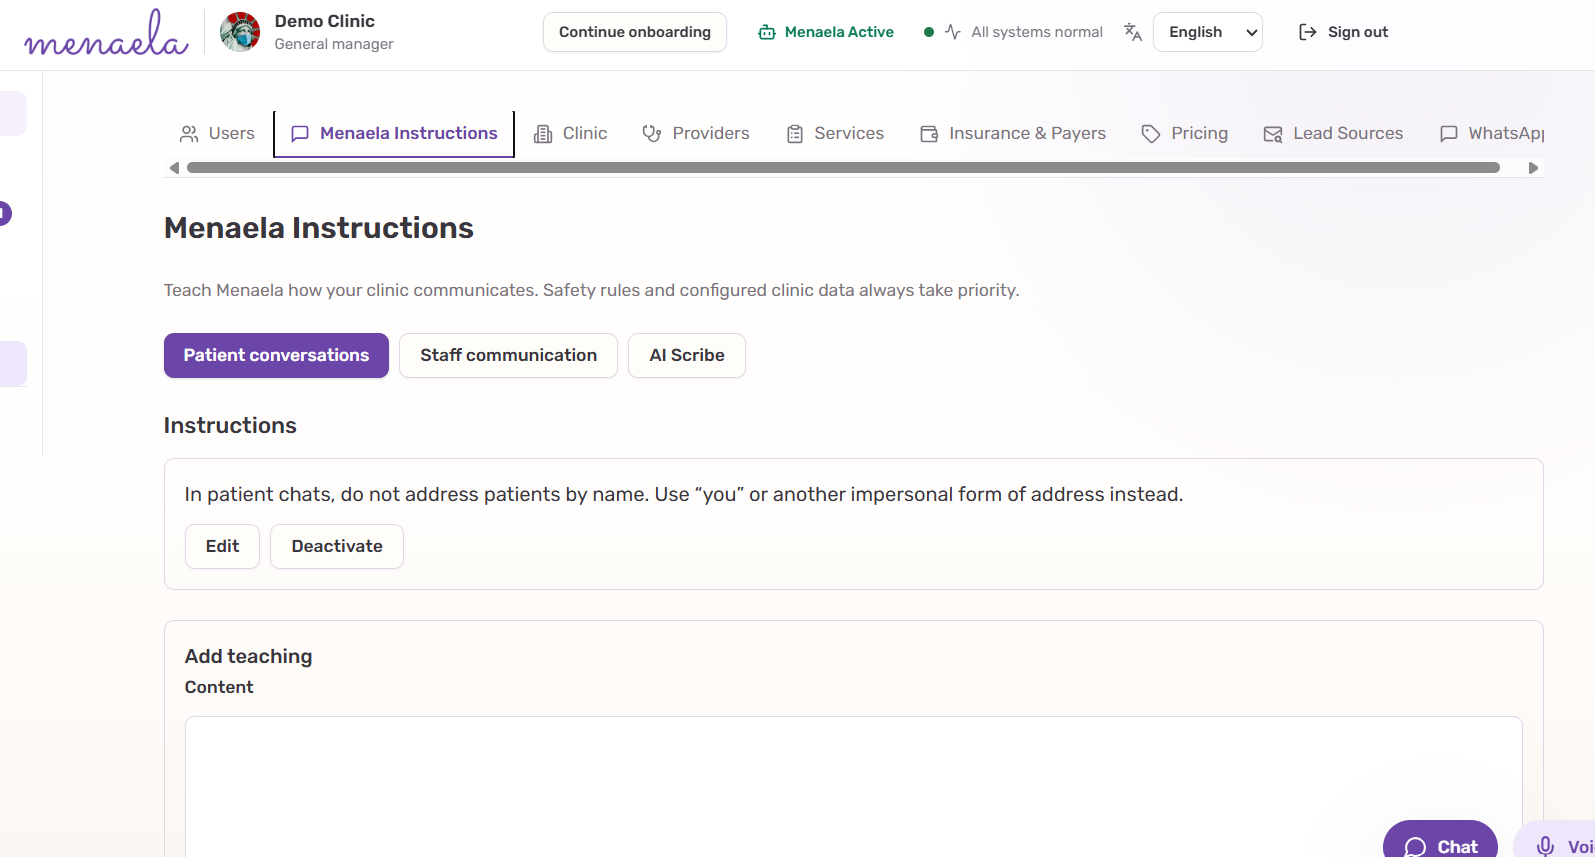Click the Content text area
This screenshot has width=1595, height=857.
point(854,786)
